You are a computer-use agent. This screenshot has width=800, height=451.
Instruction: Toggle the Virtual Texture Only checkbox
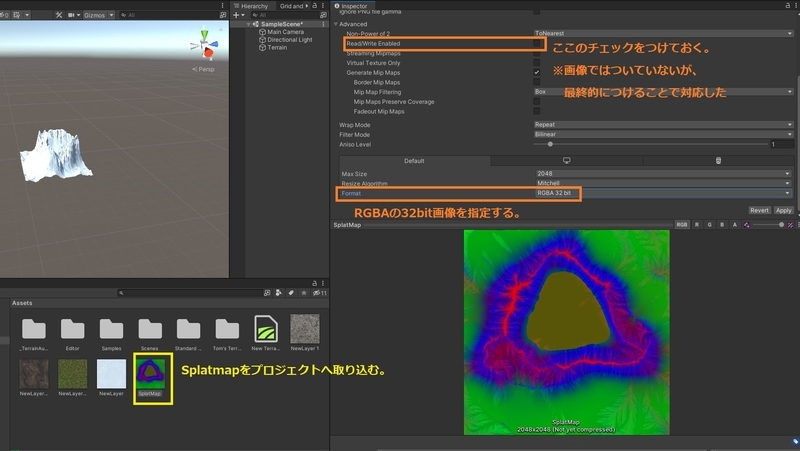point(537,63)
